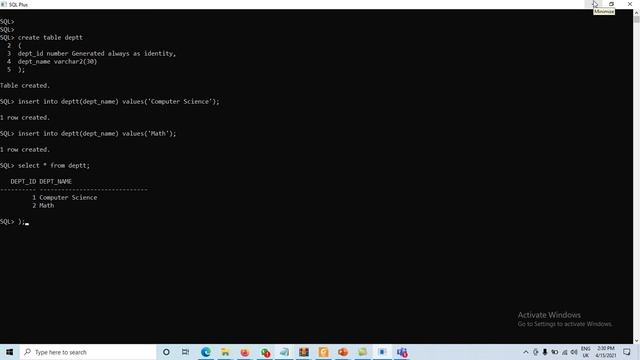Image resolution: width=640 pixels, height=360 pixels.
Task: Switch ENG UK input language
Action: coord(586,352)
